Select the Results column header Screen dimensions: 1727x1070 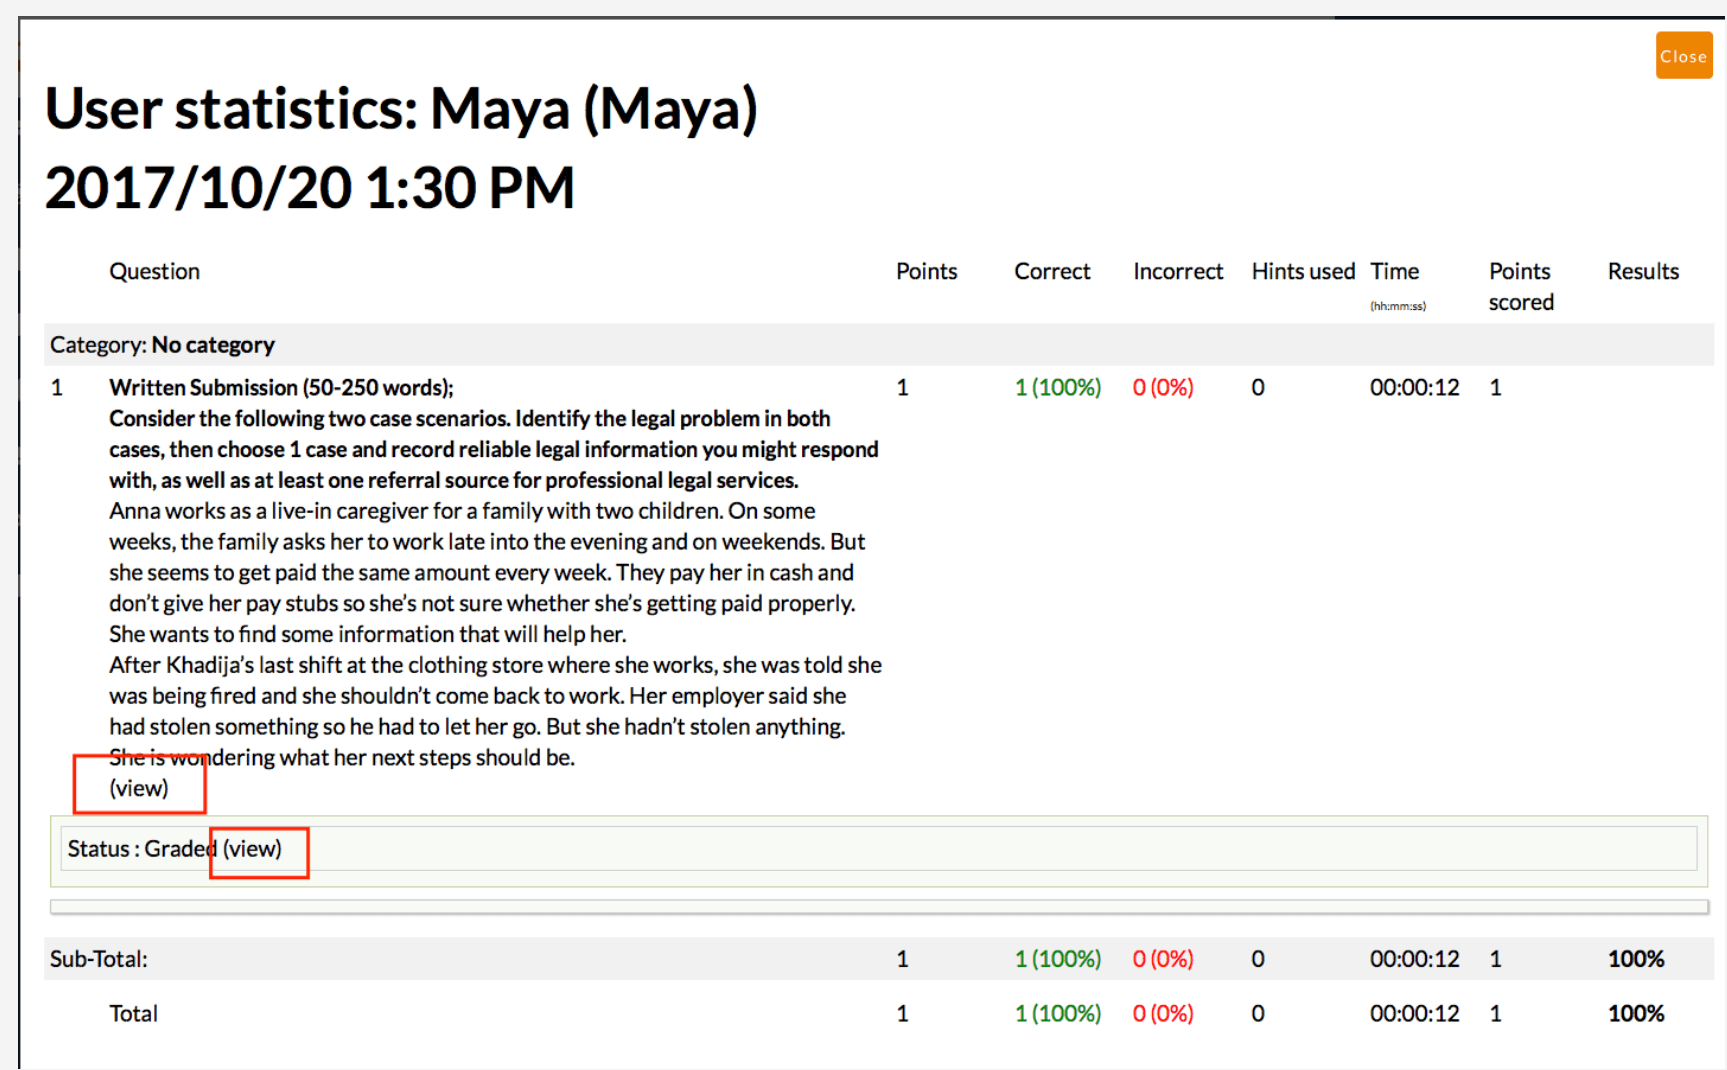pyautogui.click(x=1642, y=271)
